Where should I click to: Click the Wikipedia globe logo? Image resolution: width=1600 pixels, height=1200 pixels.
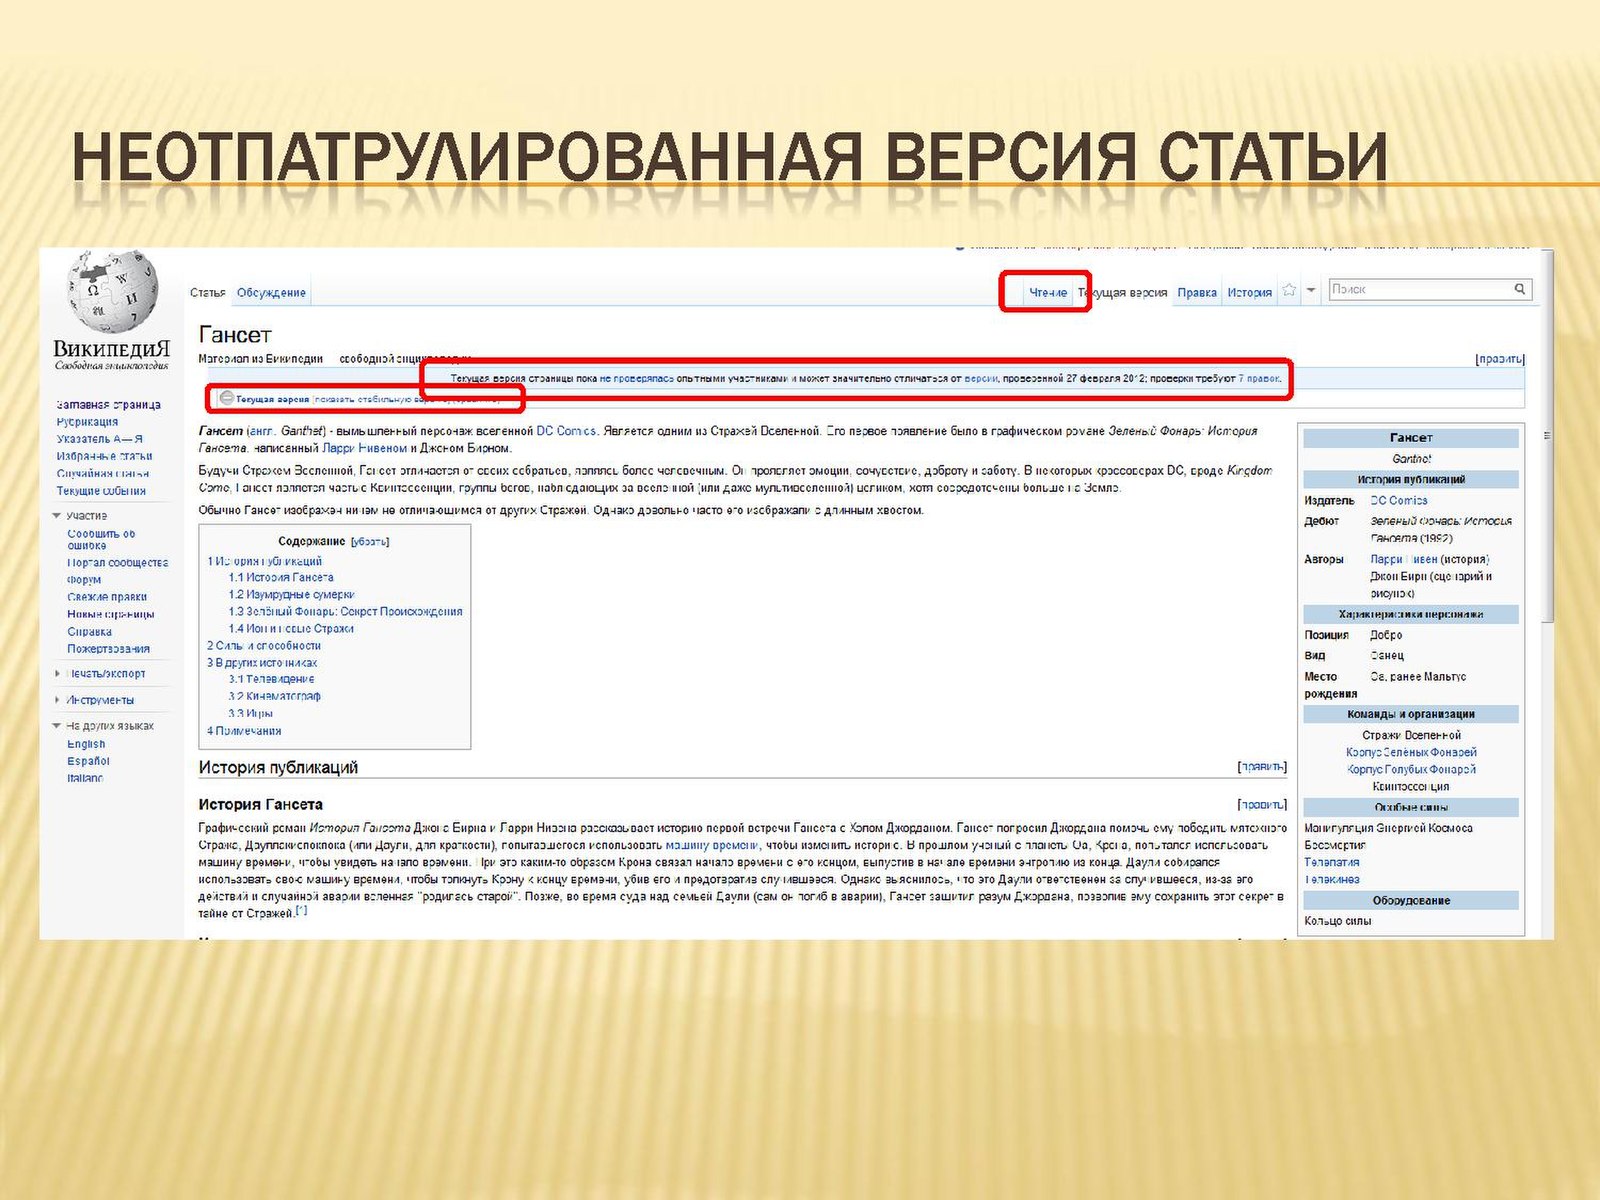pyautogui.click(x=112, y=291)
